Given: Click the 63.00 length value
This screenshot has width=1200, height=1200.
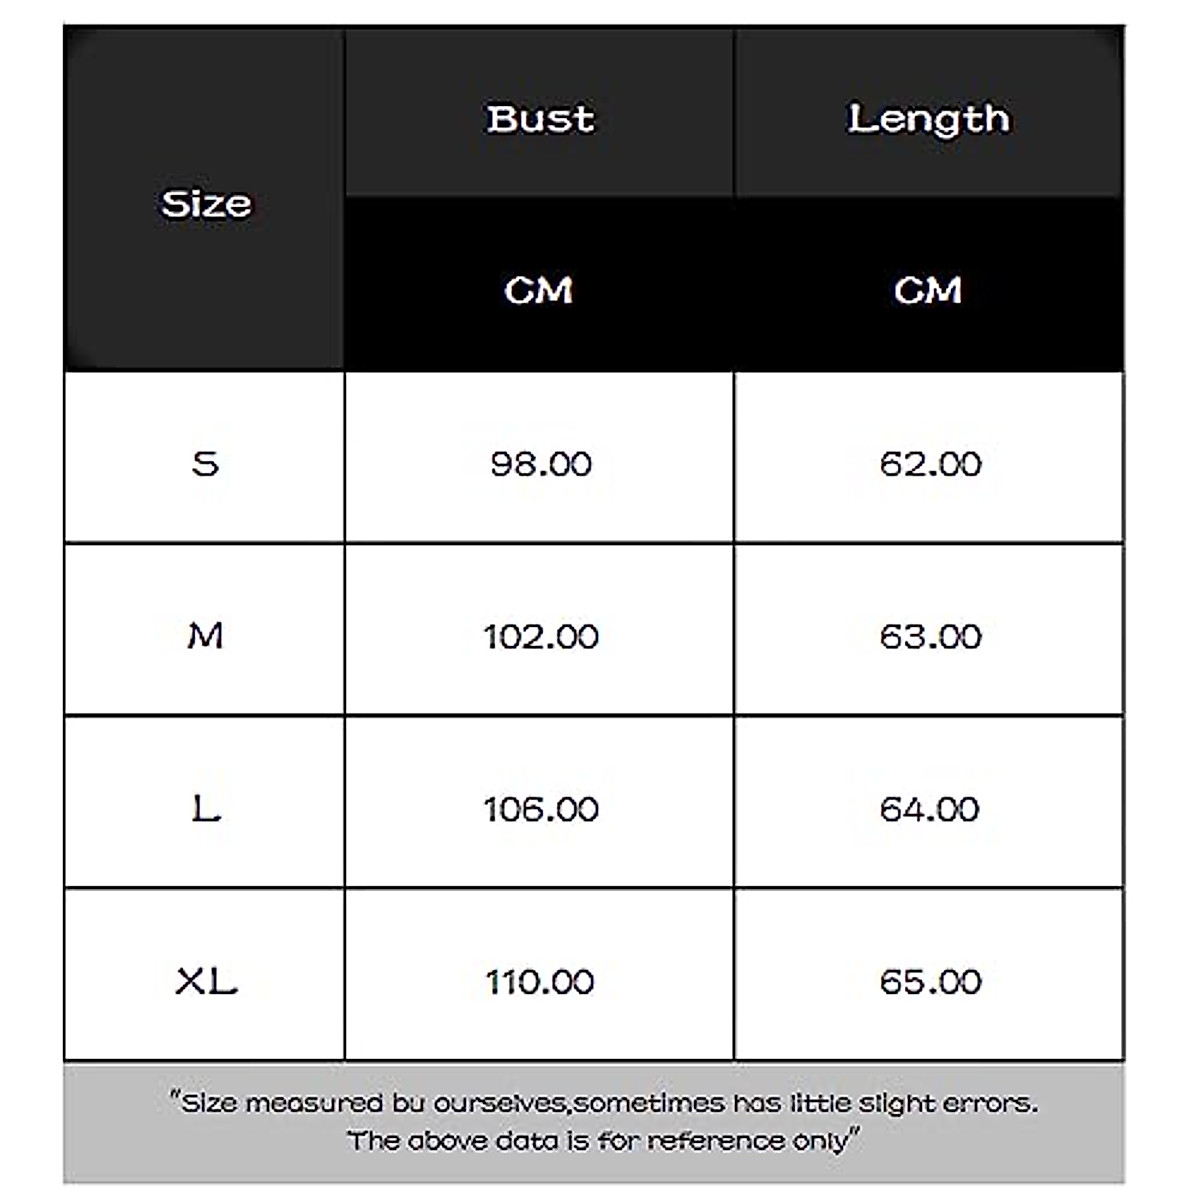Looking at the screenshot, I should click(x=930, y=636).
